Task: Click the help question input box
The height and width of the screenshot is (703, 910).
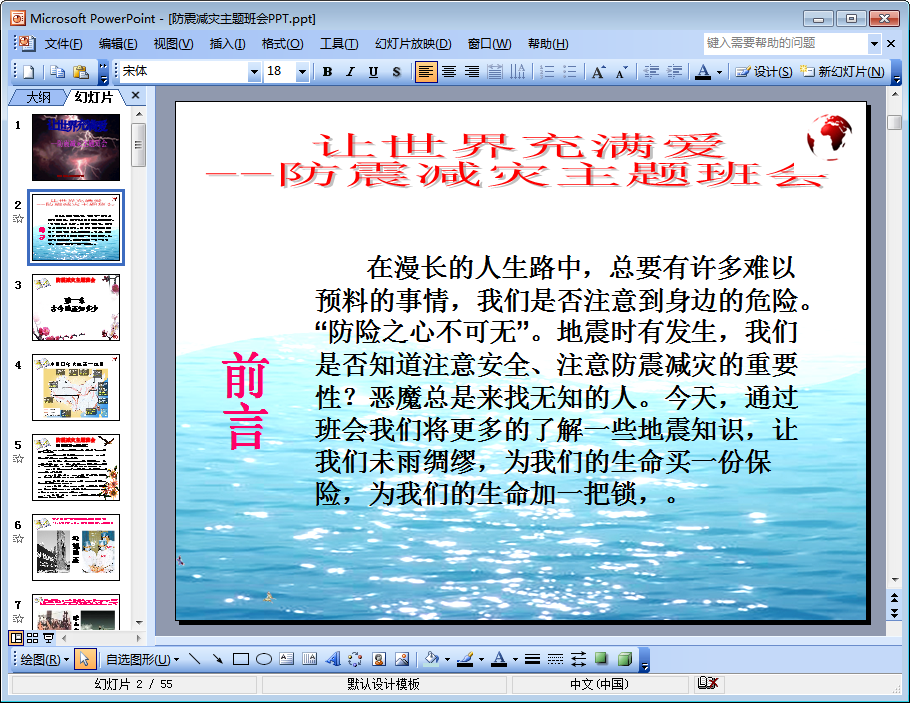Action: coord(786,43)
